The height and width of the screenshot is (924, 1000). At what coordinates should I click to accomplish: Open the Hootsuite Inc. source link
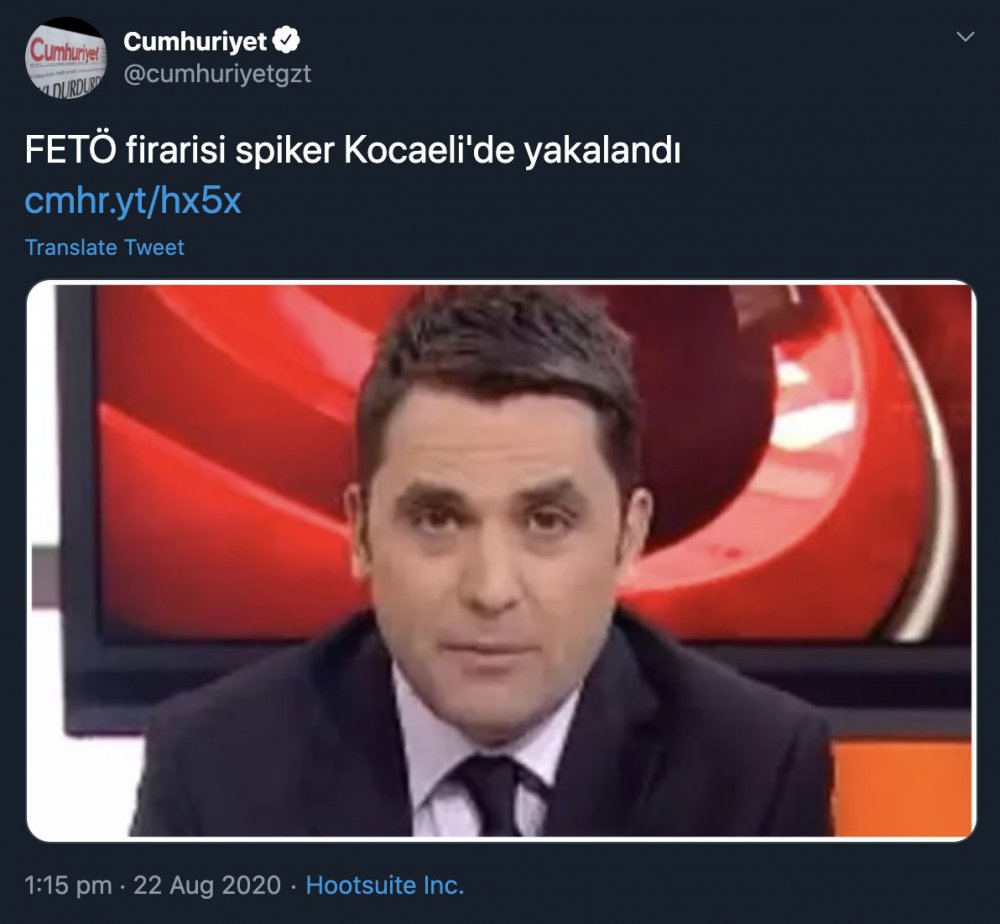click(x=385, y=886)
